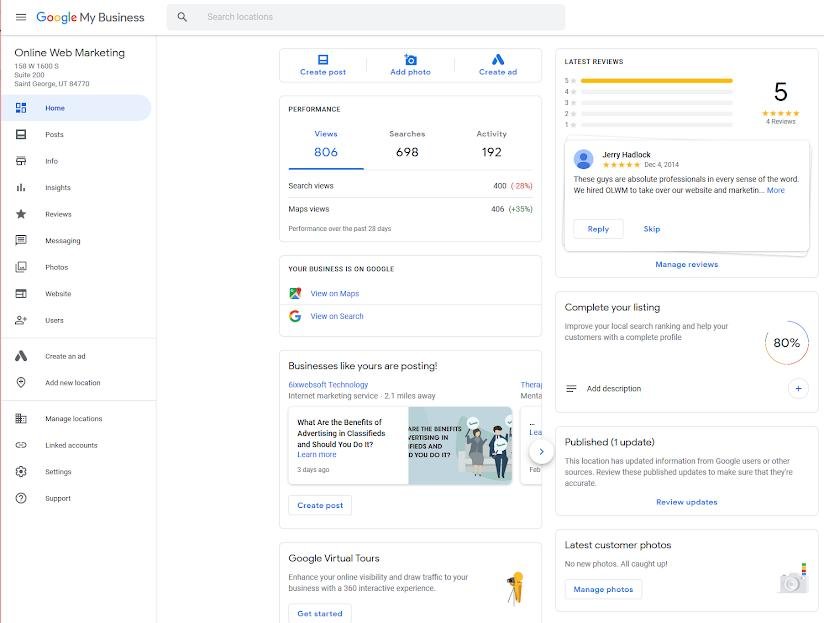Click the Search views row
Viewport: 824px width, 623px height.
(410, 186)
